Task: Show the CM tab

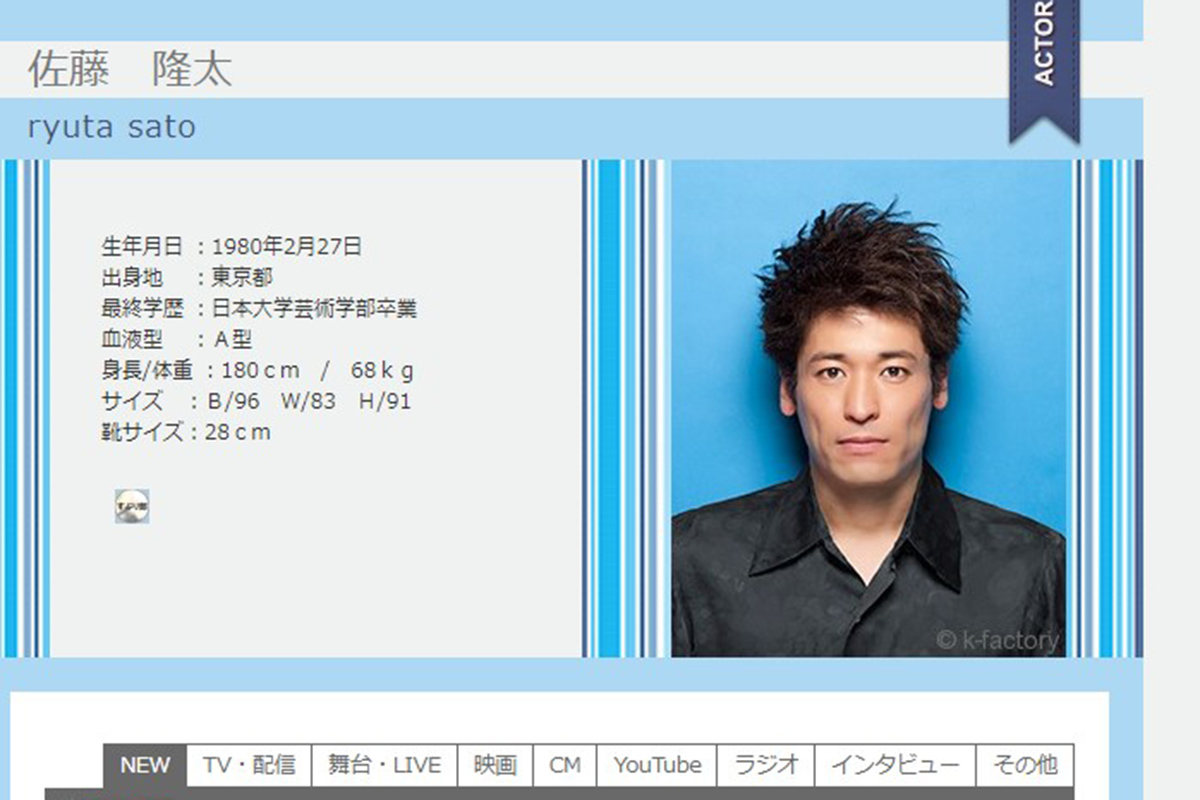Action: (x=565, y=766)
